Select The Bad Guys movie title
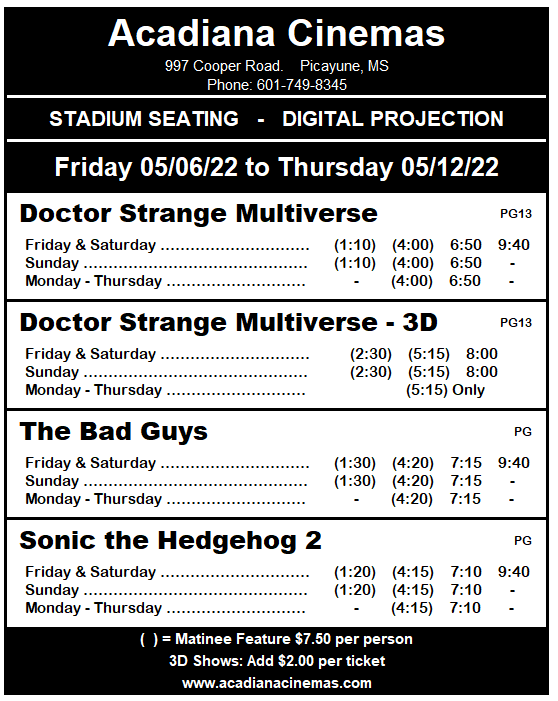Screen dimensions: 558x701 pyautogui.click(x=114, y=432)
